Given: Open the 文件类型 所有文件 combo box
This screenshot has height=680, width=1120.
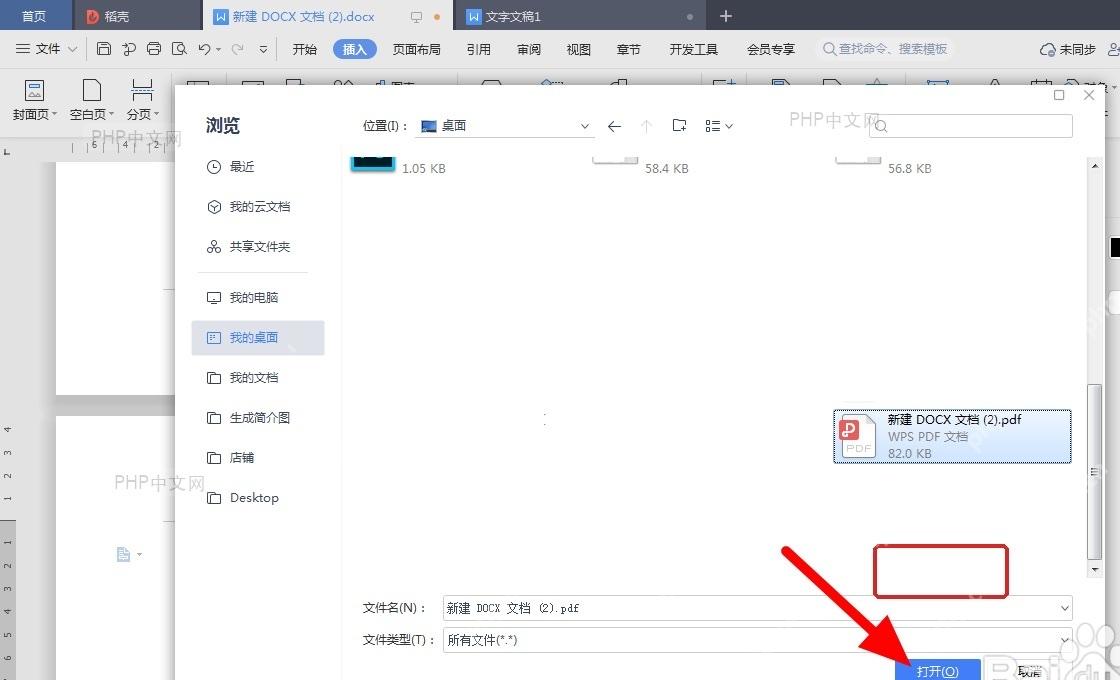Looking at the screenshot, I should click(x=757, y=640).
